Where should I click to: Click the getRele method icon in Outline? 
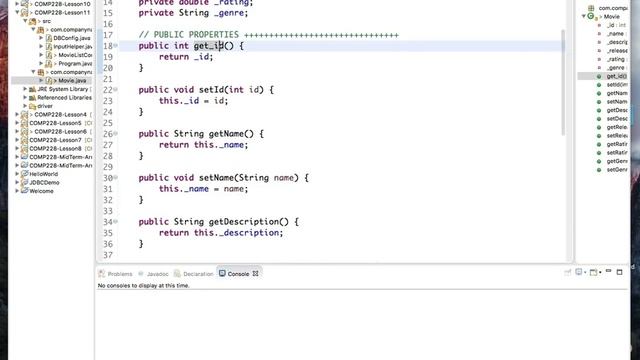599,127
